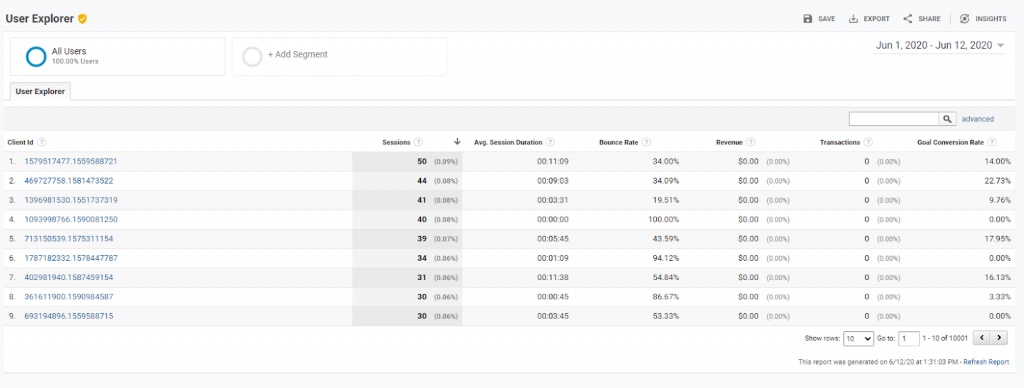Click the Add Segment placeholder

click(x=340, y=57)
